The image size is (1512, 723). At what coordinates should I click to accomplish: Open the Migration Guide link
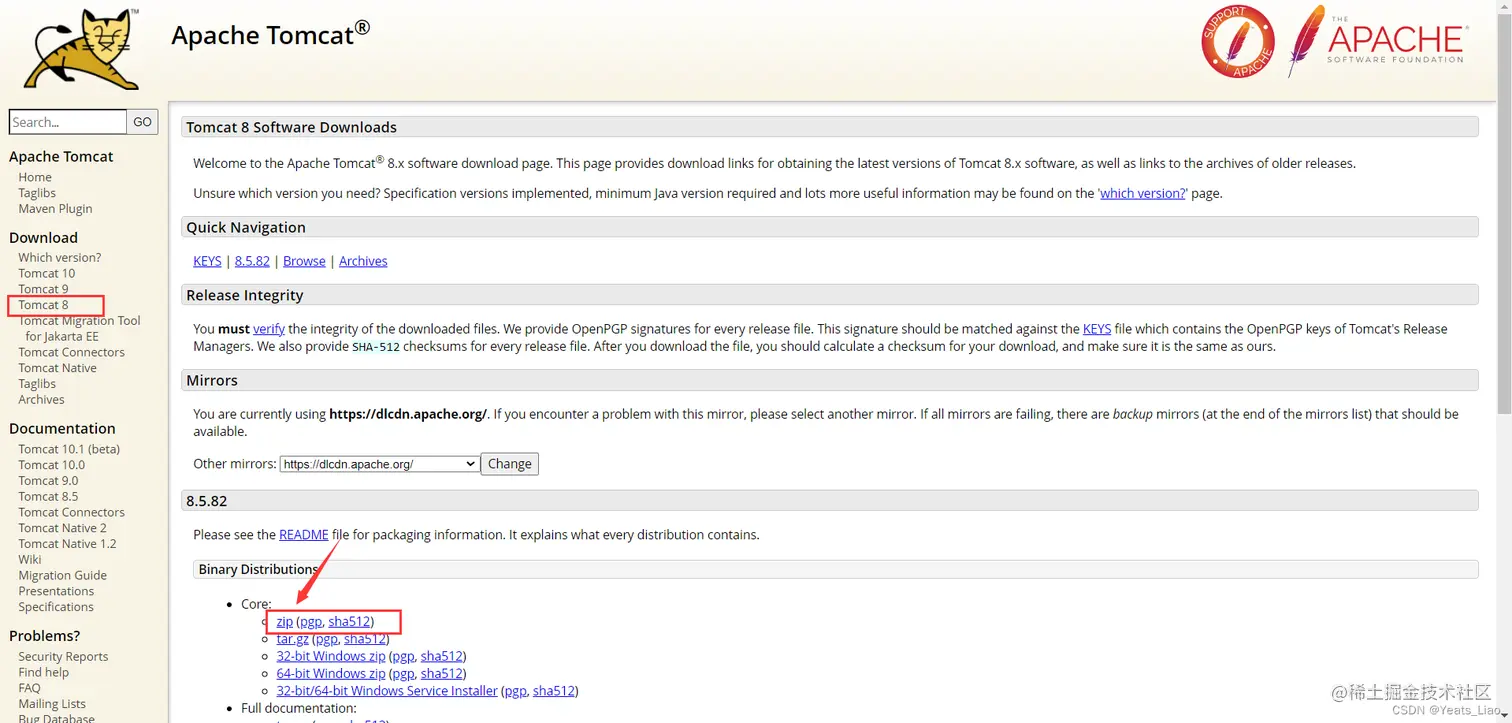click(x=62, y=576)
